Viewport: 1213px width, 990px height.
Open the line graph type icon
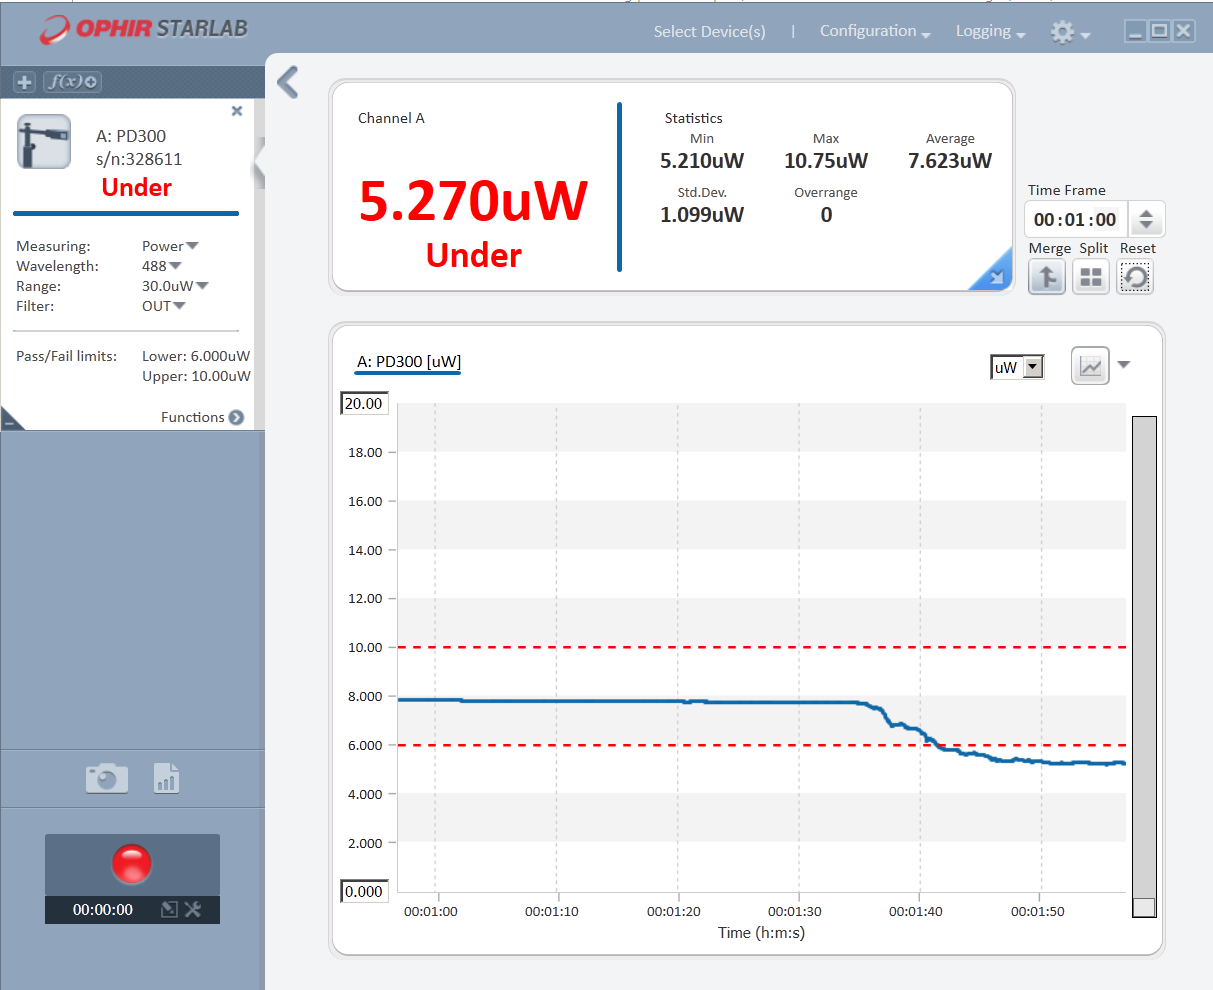[x=1090, y=366]
